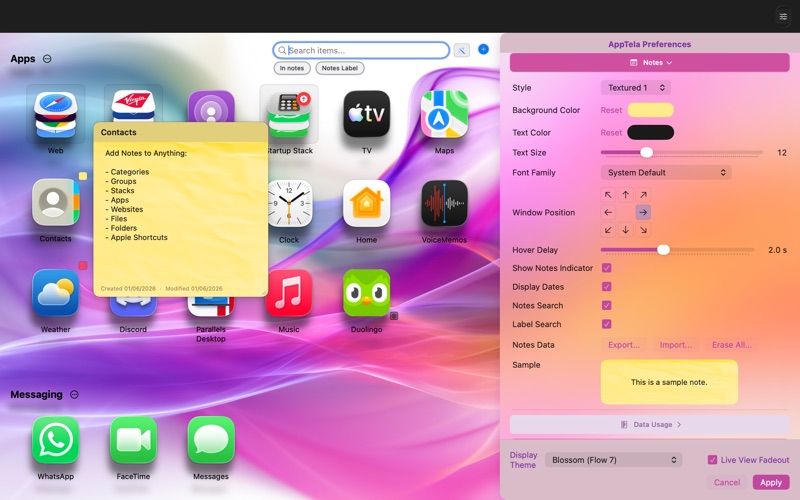Click the small badge next to Duolingo

click(394, 316)
